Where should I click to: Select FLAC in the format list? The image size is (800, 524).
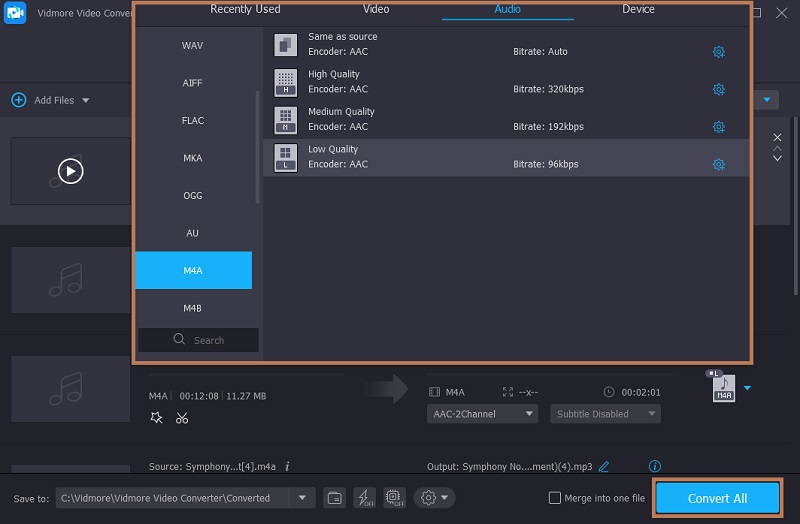pyautogui.click(x=193, y=121)
